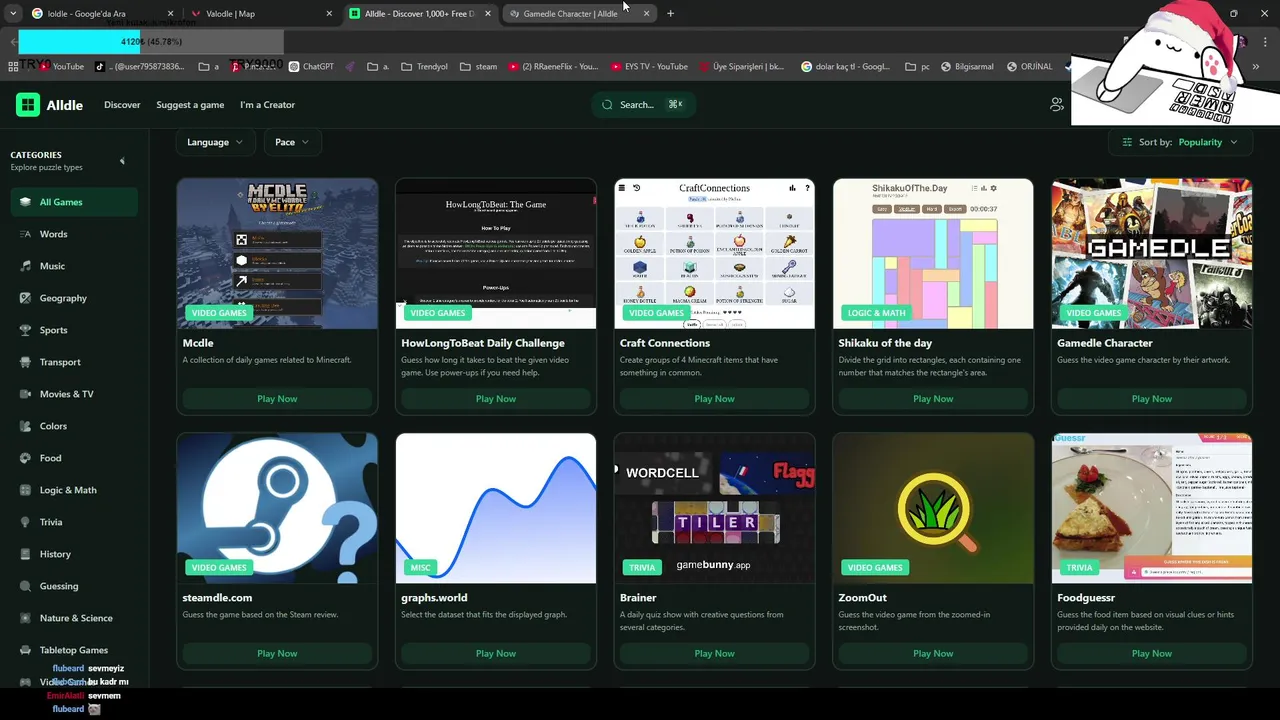Open the Food category

(75, 458)
